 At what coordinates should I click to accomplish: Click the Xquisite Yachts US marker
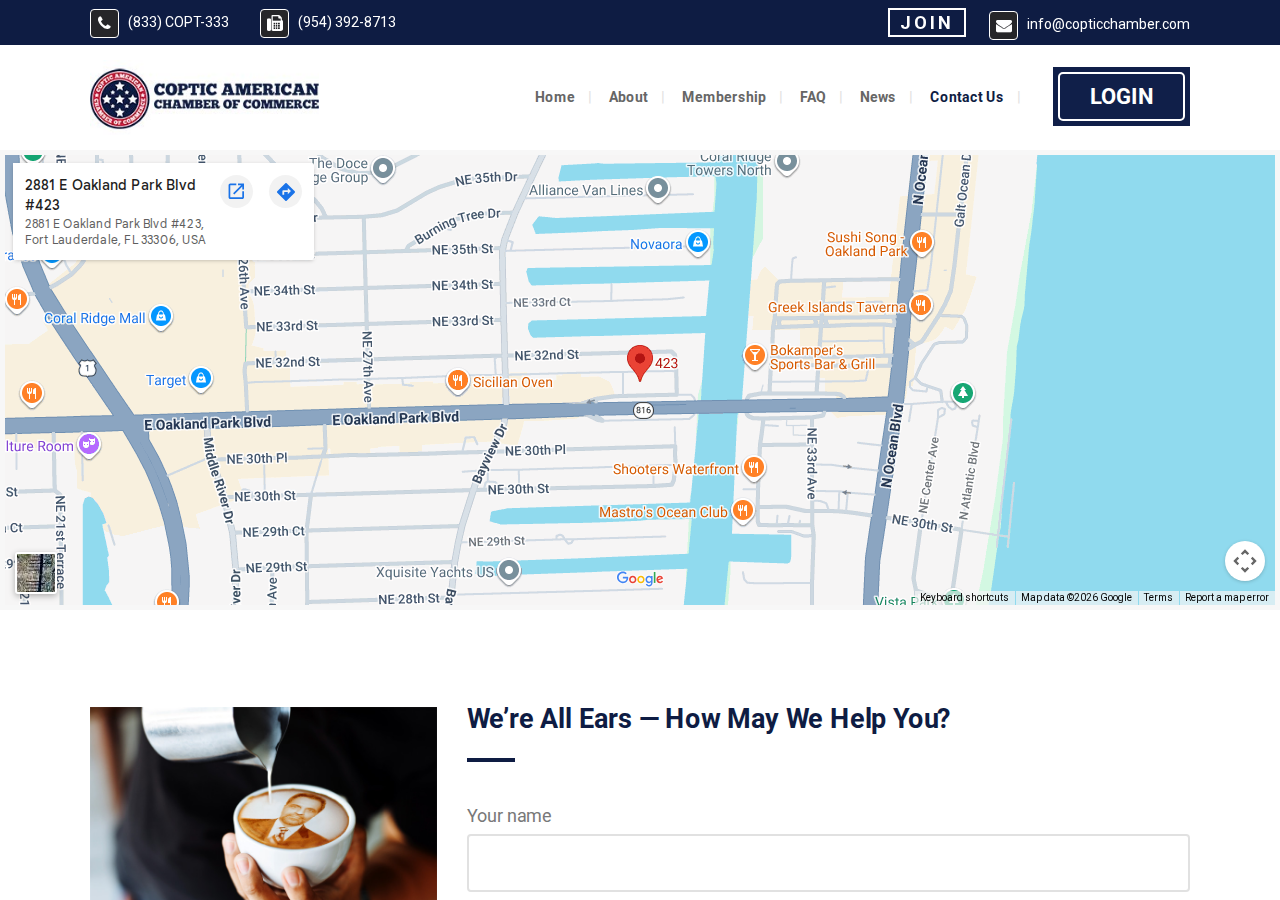tap(509, 571)
